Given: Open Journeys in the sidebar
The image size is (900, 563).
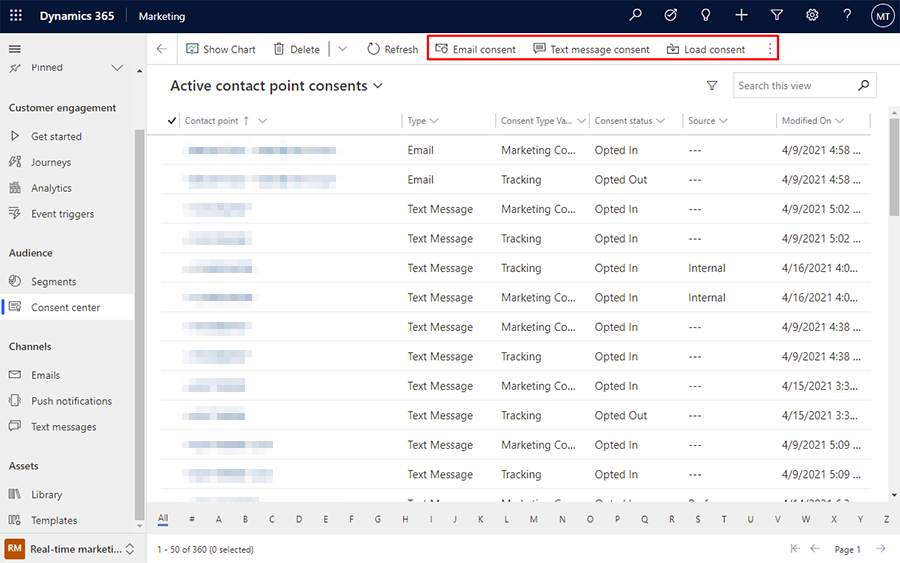Looking at the screenshot, I should [51, 162].
